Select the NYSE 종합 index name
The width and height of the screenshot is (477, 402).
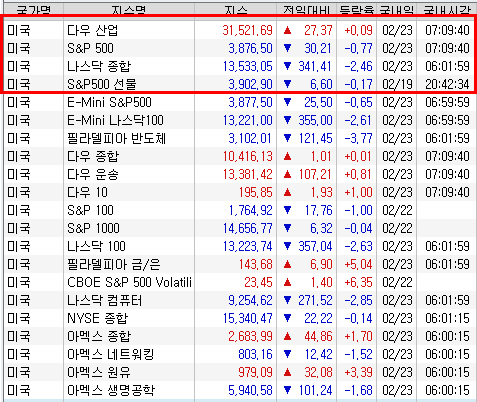pyautogui.click(x=97, y=318)
